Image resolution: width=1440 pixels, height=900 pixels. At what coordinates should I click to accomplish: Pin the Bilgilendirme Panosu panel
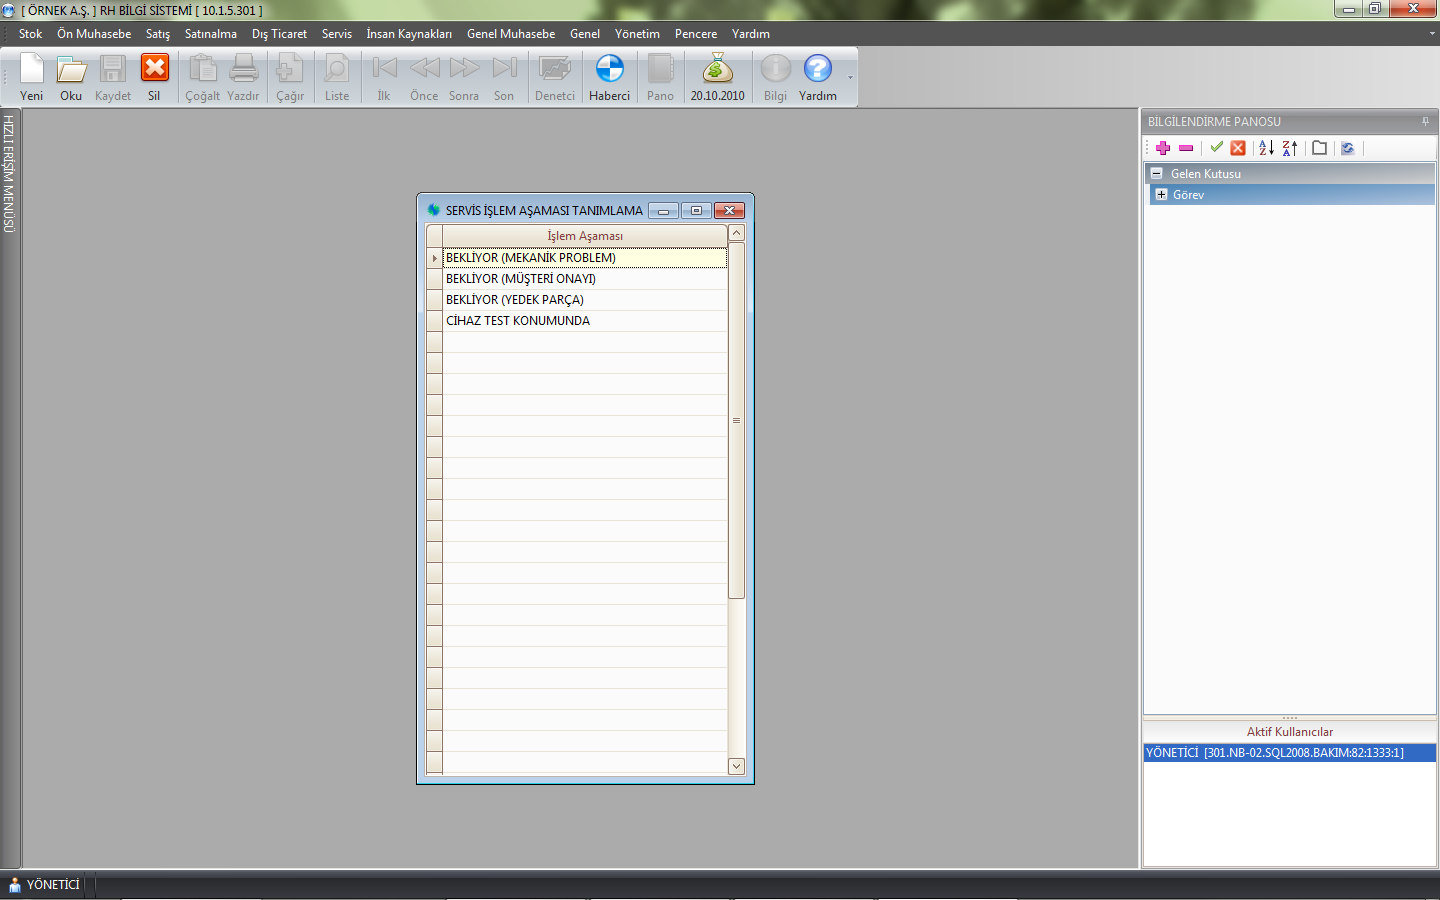pyautogui.click(x=1425, y=122)
